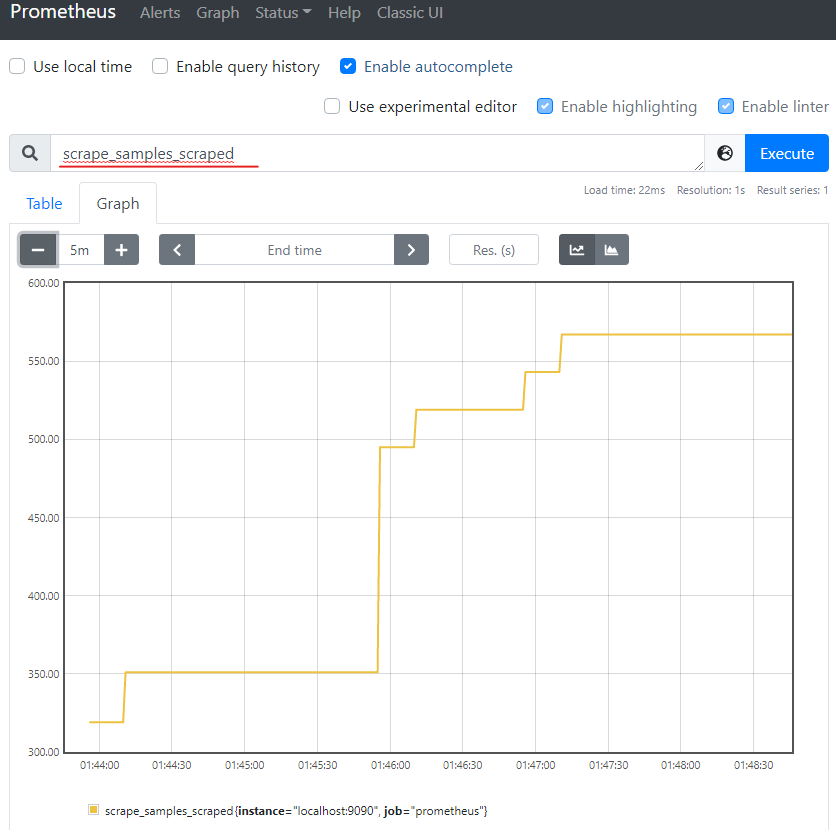Switch to the Table tab
The width and height of the screenshot is (836, 830).
(44, 204)
